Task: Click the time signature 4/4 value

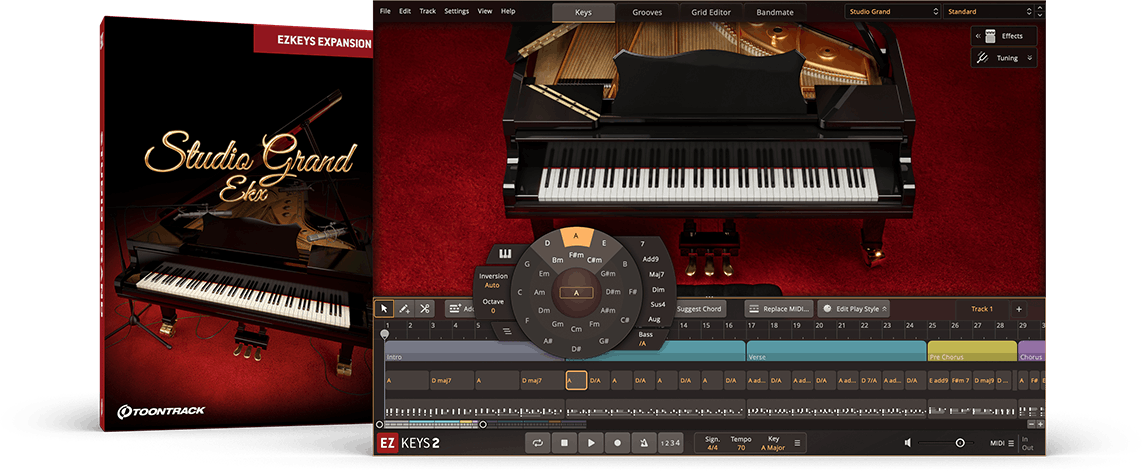Action: click(711, 448)
